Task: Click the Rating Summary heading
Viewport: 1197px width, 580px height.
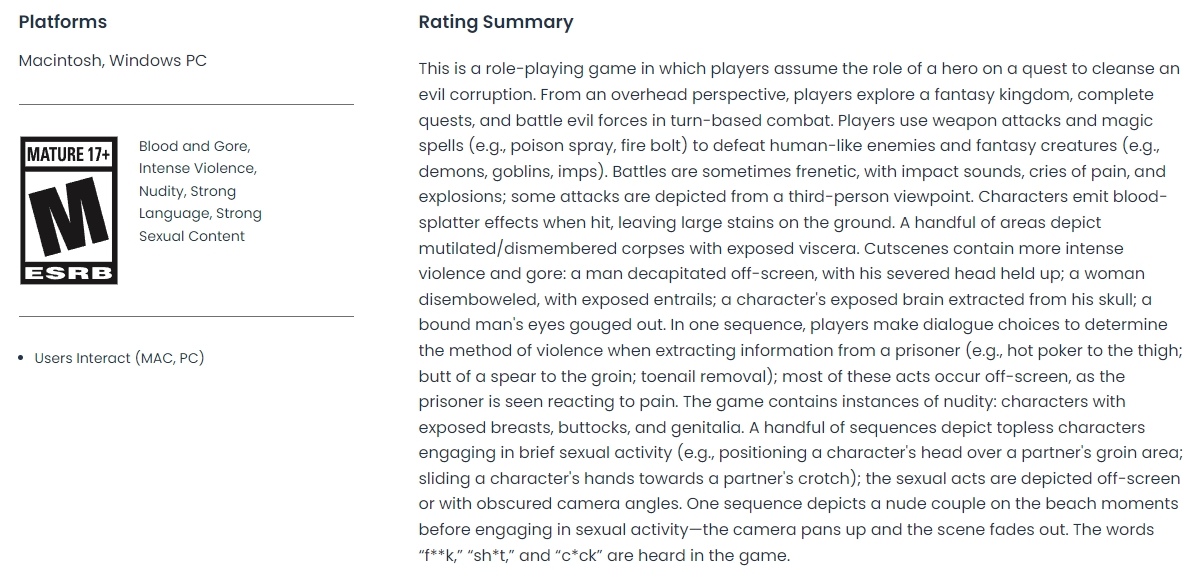Action: click(x=495, y=22)
